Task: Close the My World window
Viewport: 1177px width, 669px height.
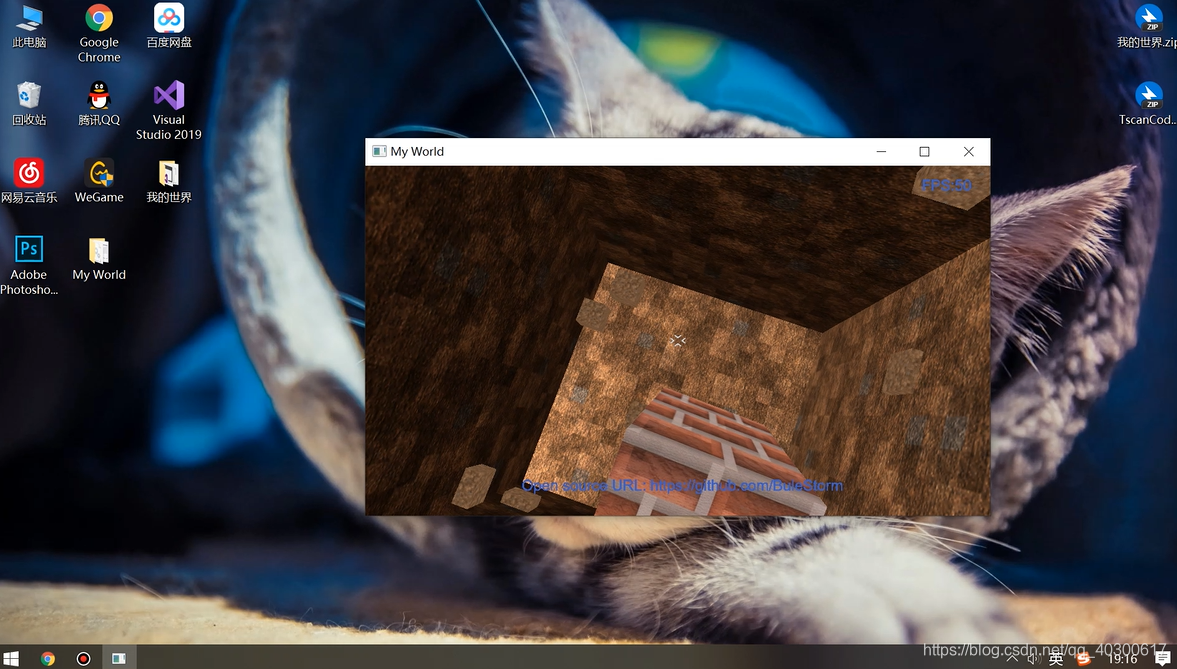Action: pyautogui.click(x=968, y=152)
